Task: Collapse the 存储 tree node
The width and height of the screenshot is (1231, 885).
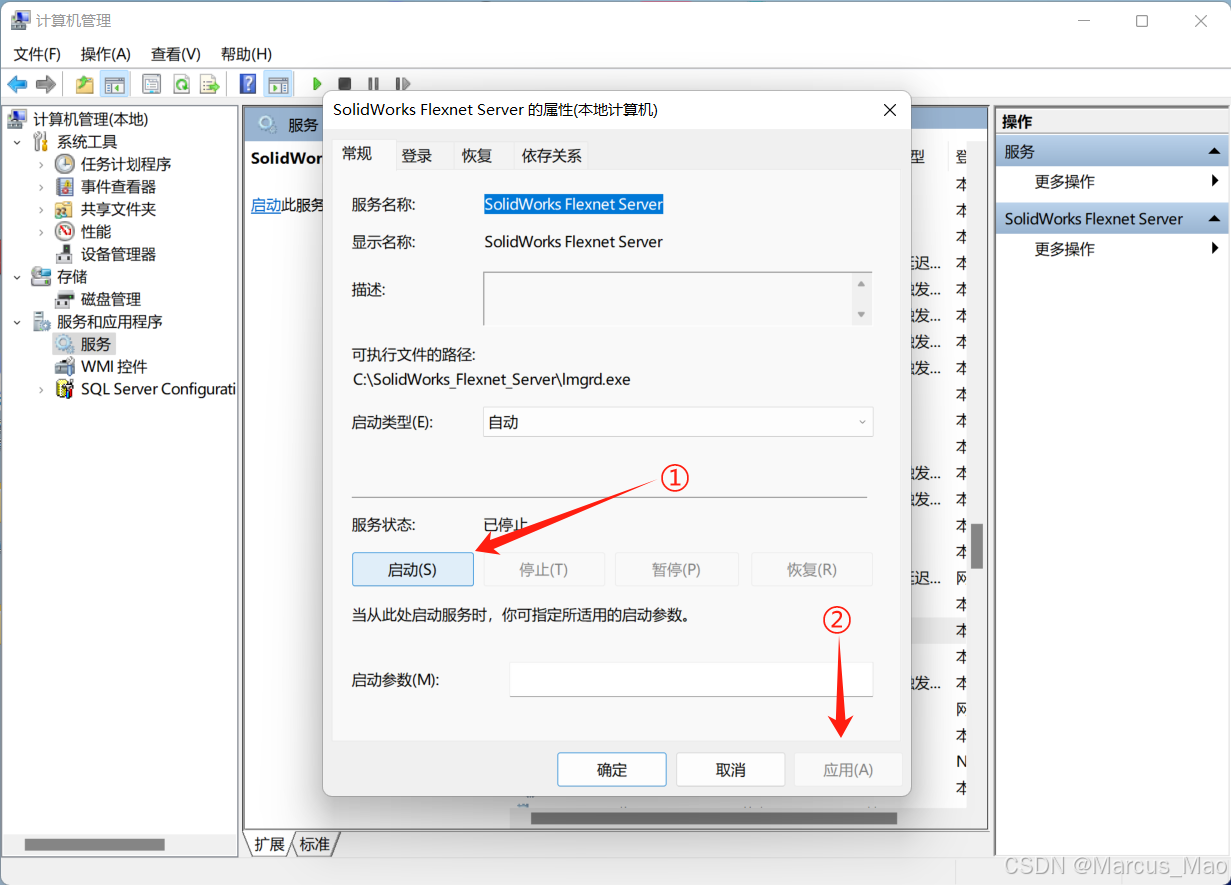Action: (x=18, y=277)
